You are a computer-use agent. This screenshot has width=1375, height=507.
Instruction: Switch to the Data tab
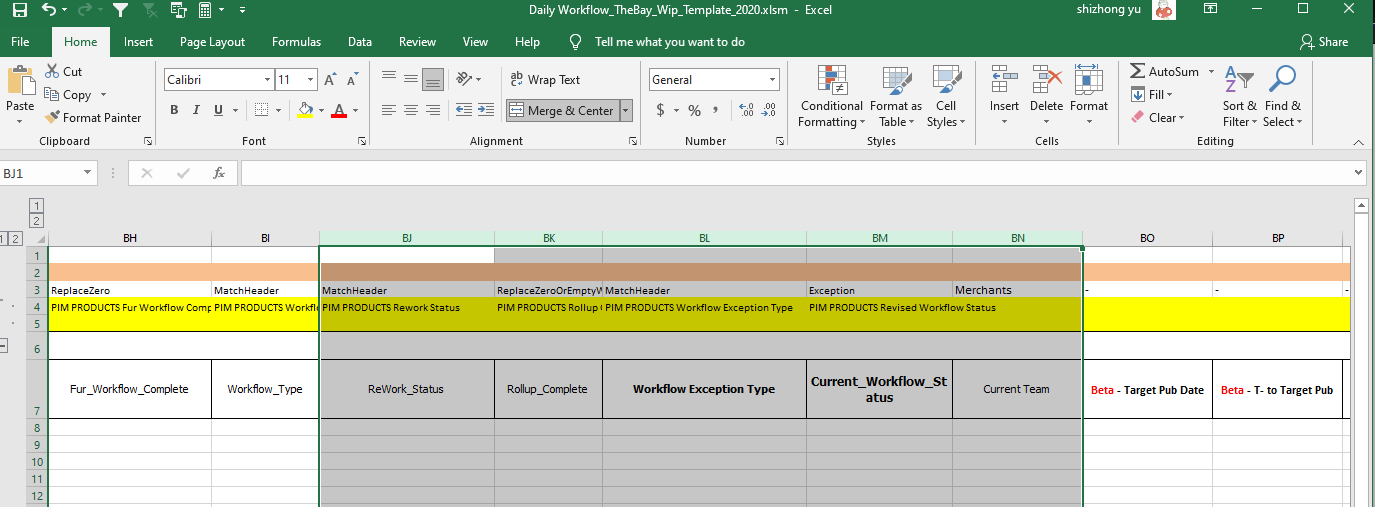[x=360, y=42]
